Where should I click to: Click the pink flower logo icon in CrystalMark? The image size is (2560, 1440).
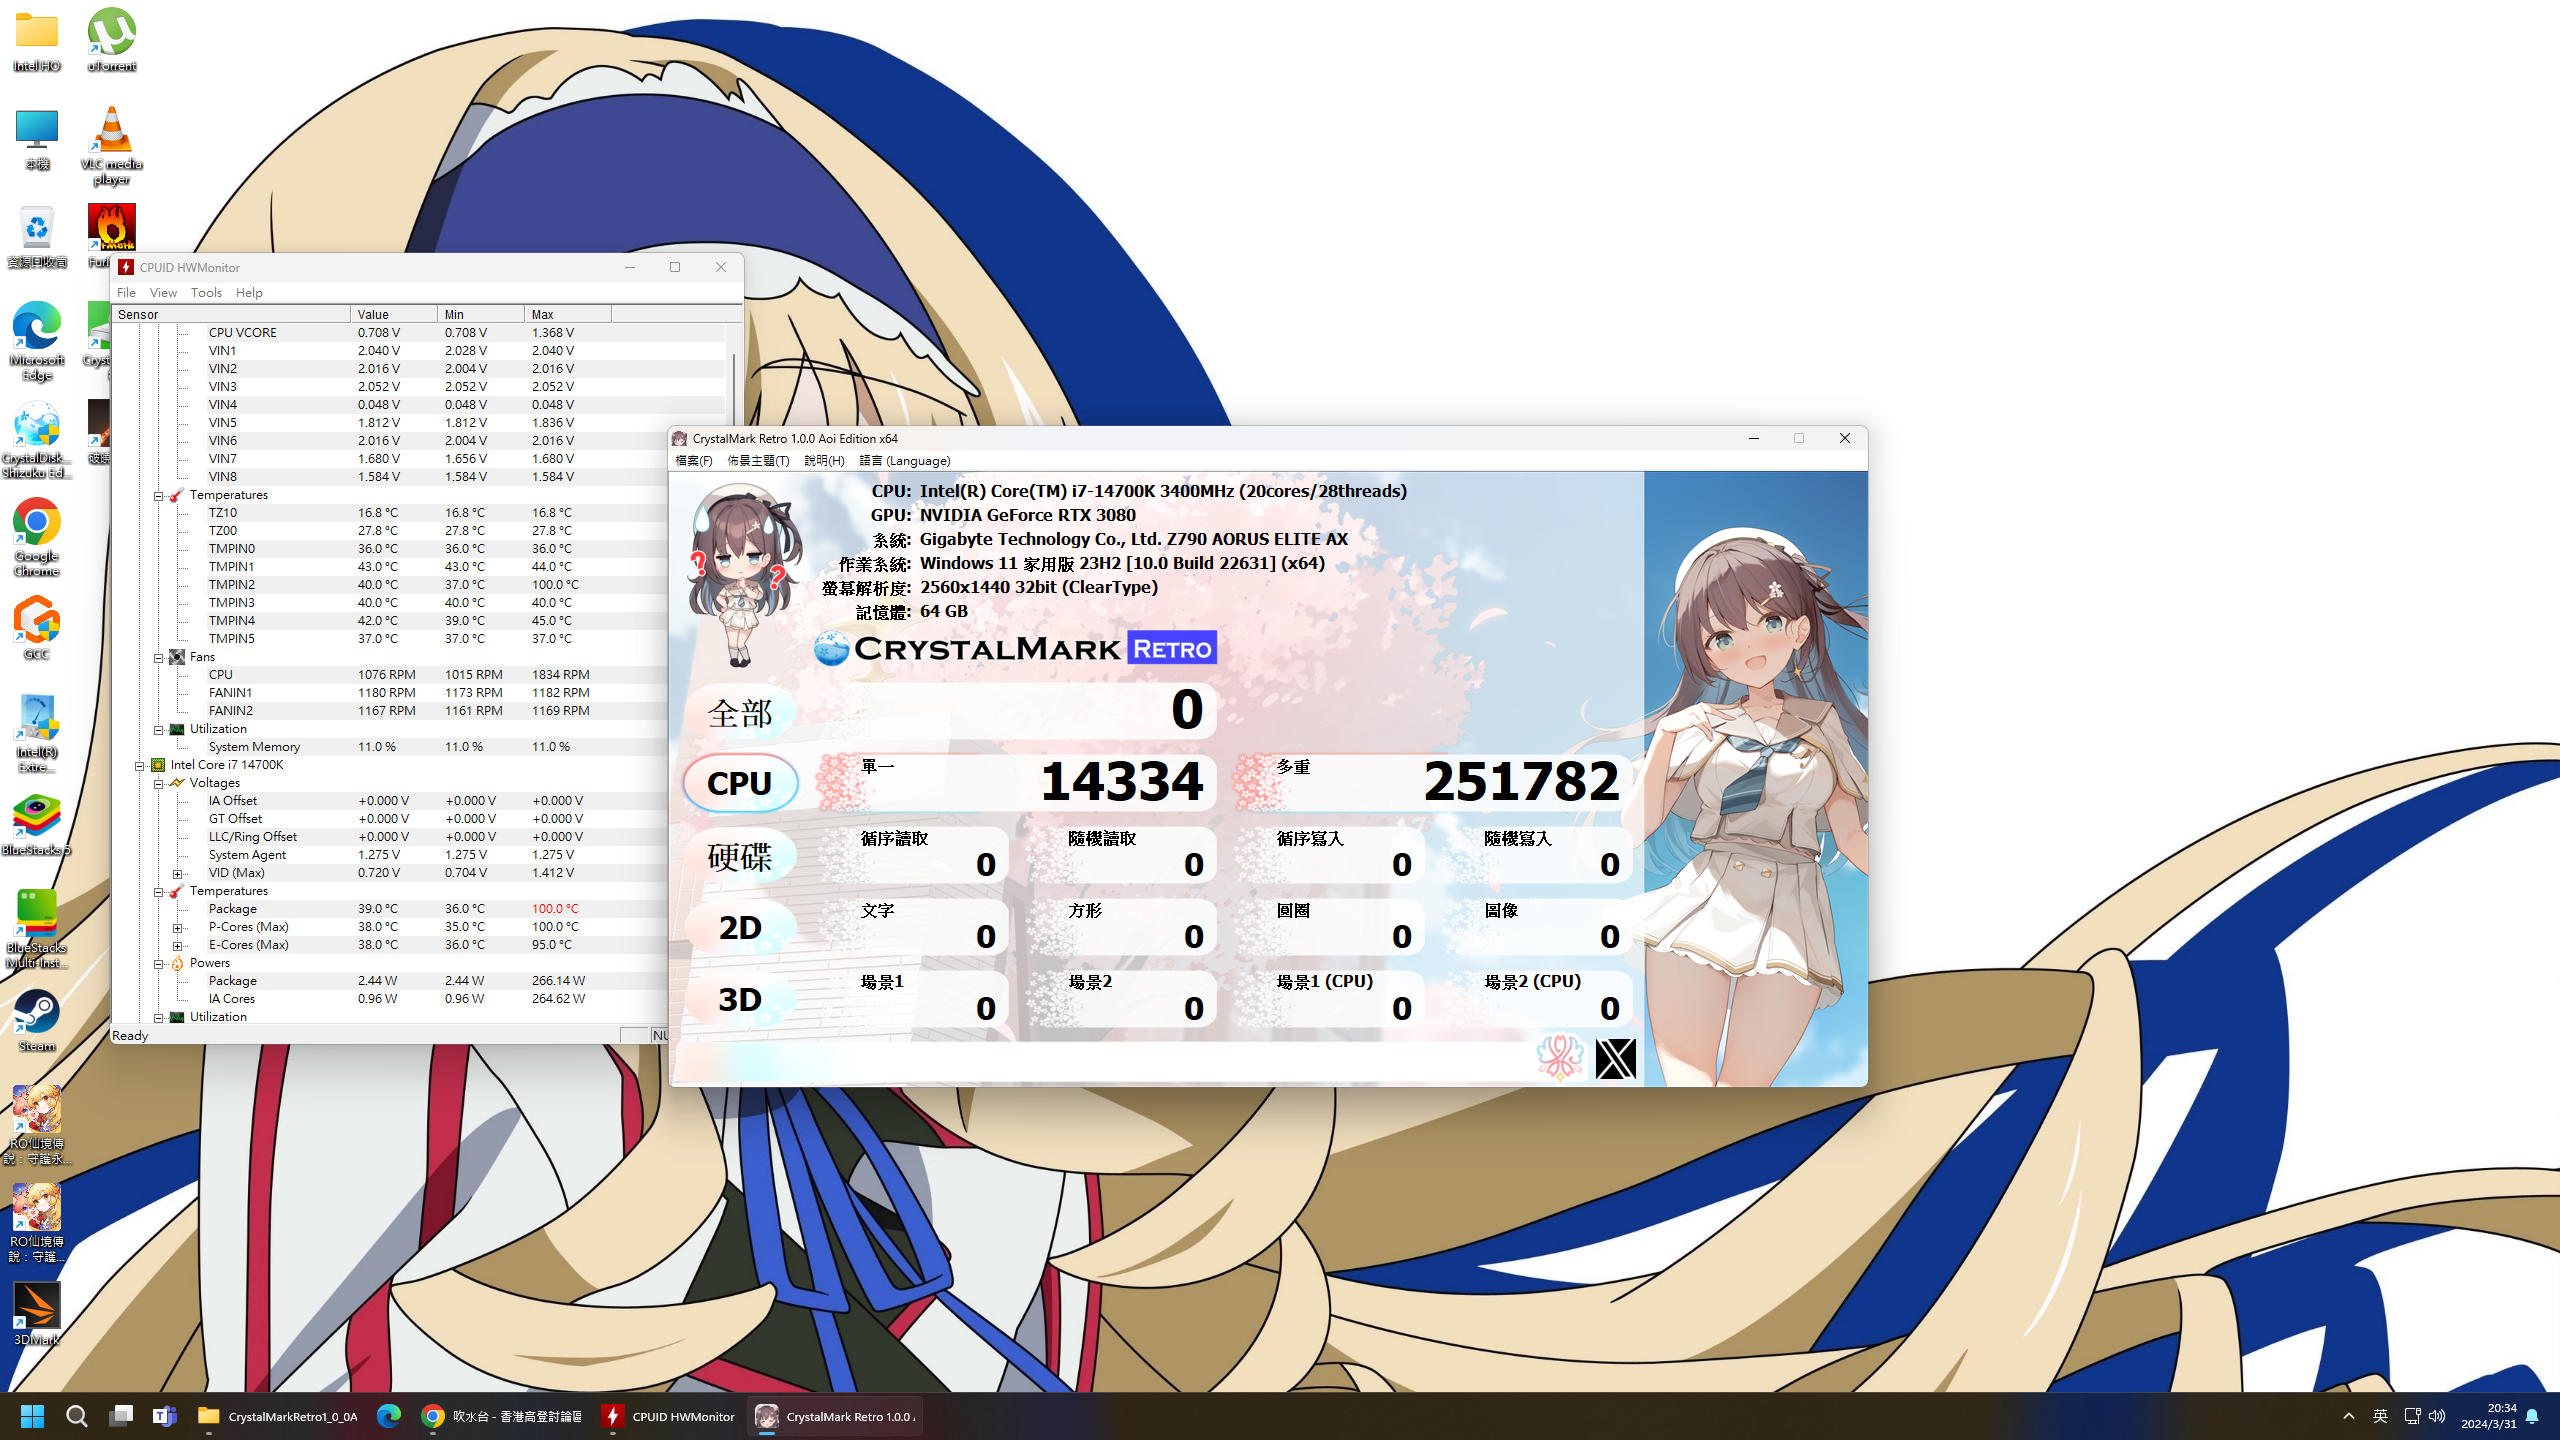1560,1058
